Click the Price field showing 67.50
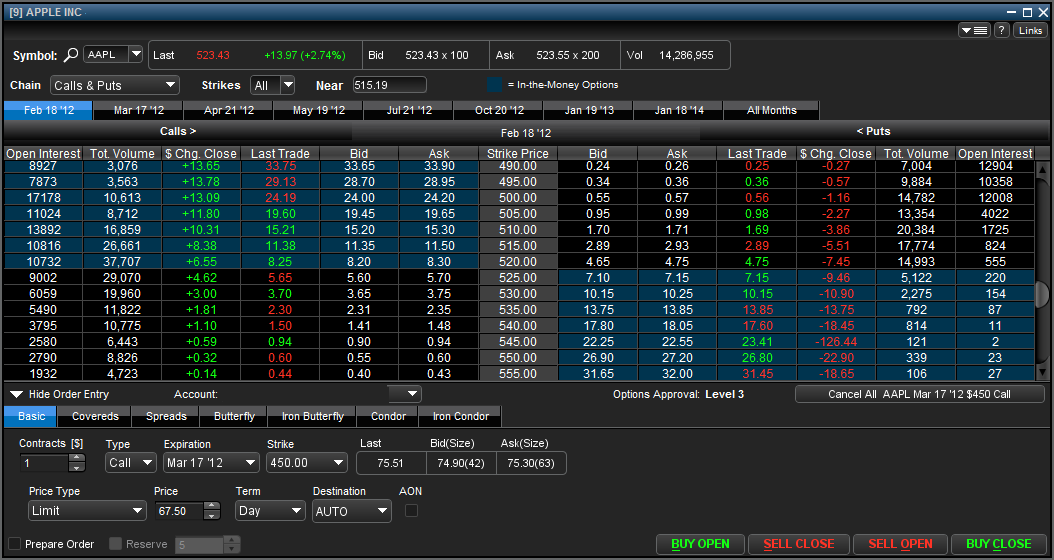 [179, 511]
